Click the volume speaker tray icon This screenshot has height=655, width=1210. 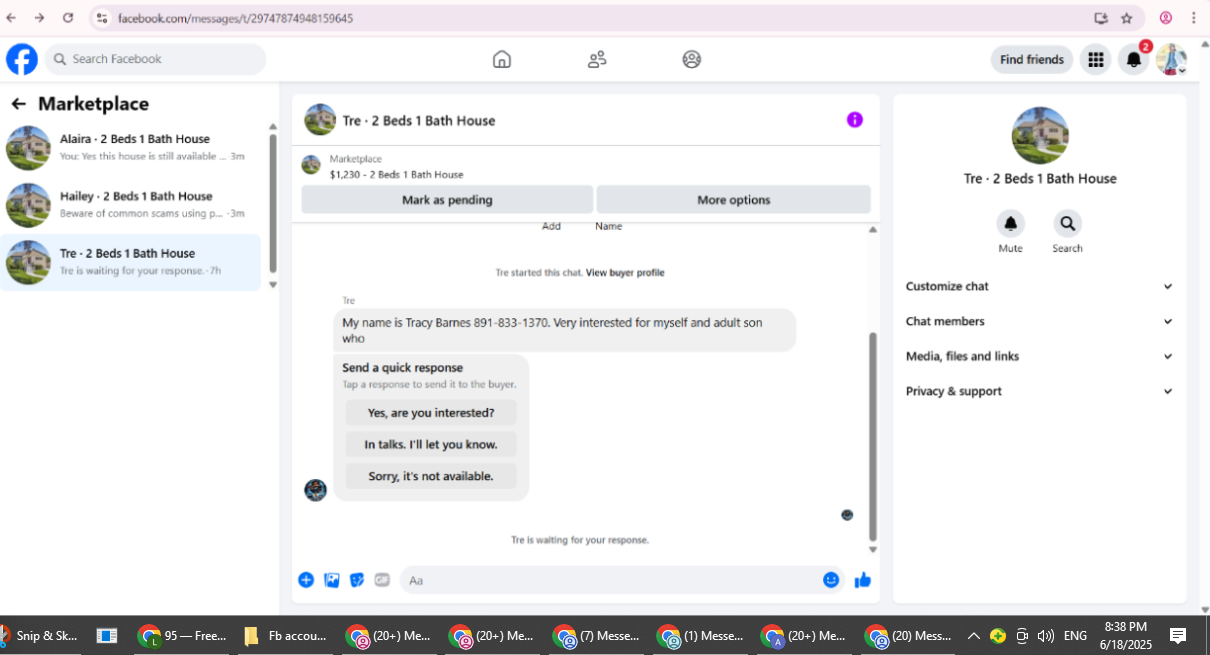(1046, 635)
